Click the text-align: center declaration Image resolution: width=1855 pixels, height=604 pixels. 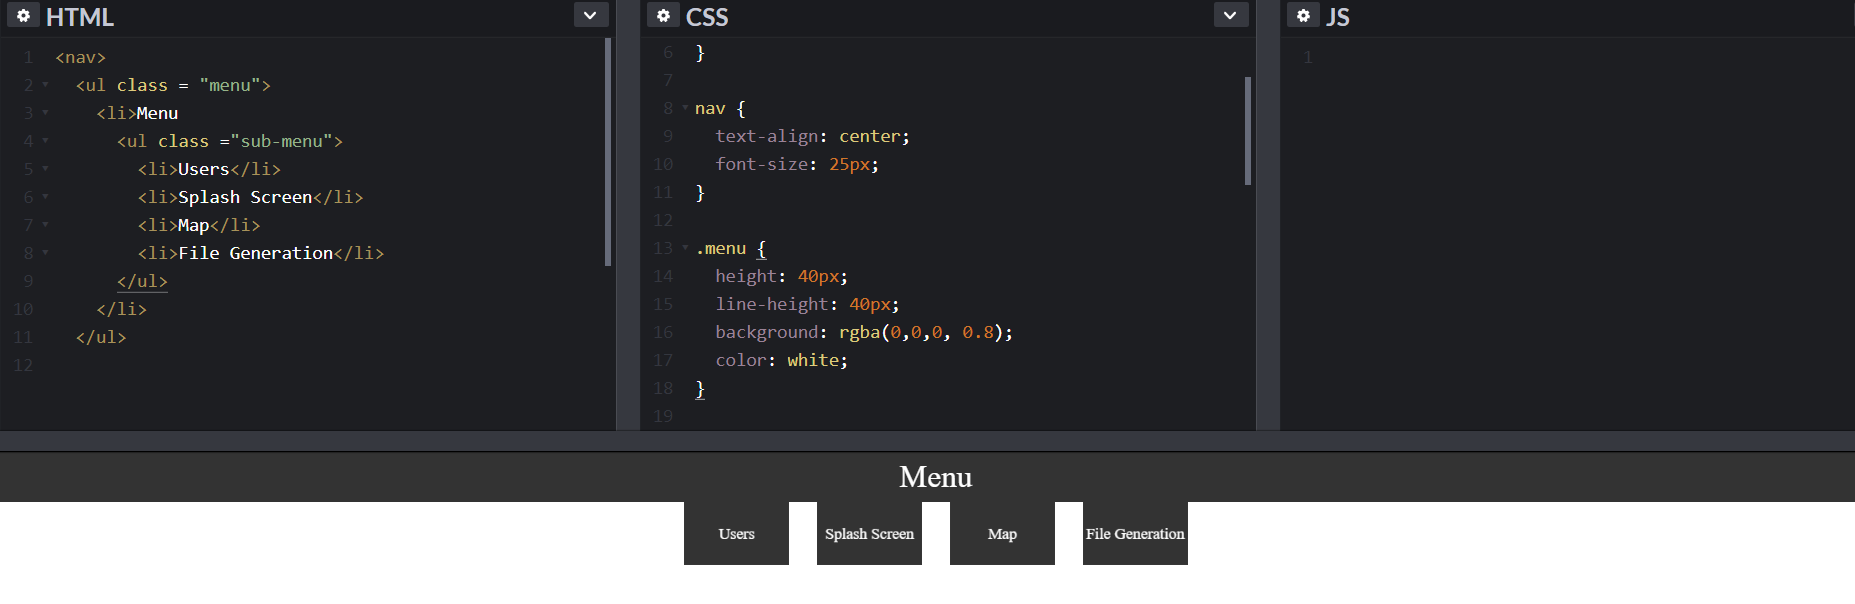coord(812,136)
